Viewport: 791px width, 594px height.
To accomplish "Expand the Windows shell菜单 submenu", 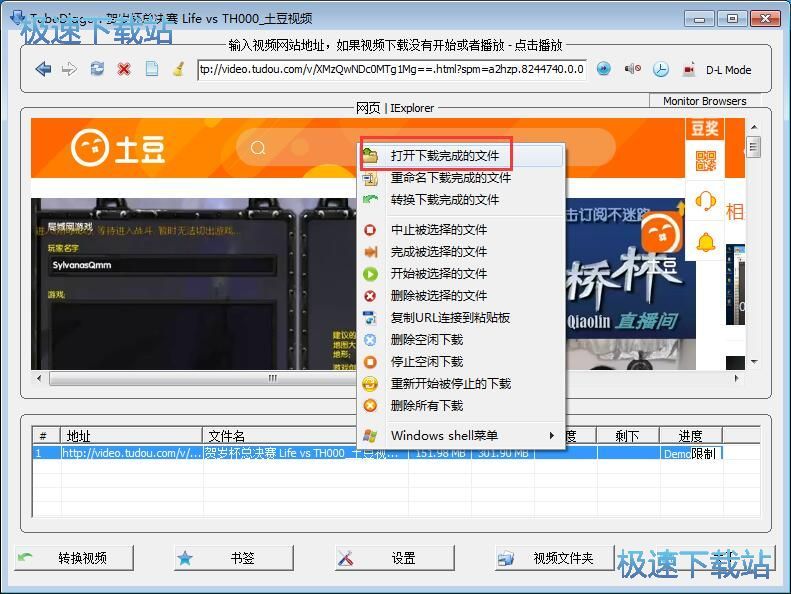I will [x=460, y=435].
